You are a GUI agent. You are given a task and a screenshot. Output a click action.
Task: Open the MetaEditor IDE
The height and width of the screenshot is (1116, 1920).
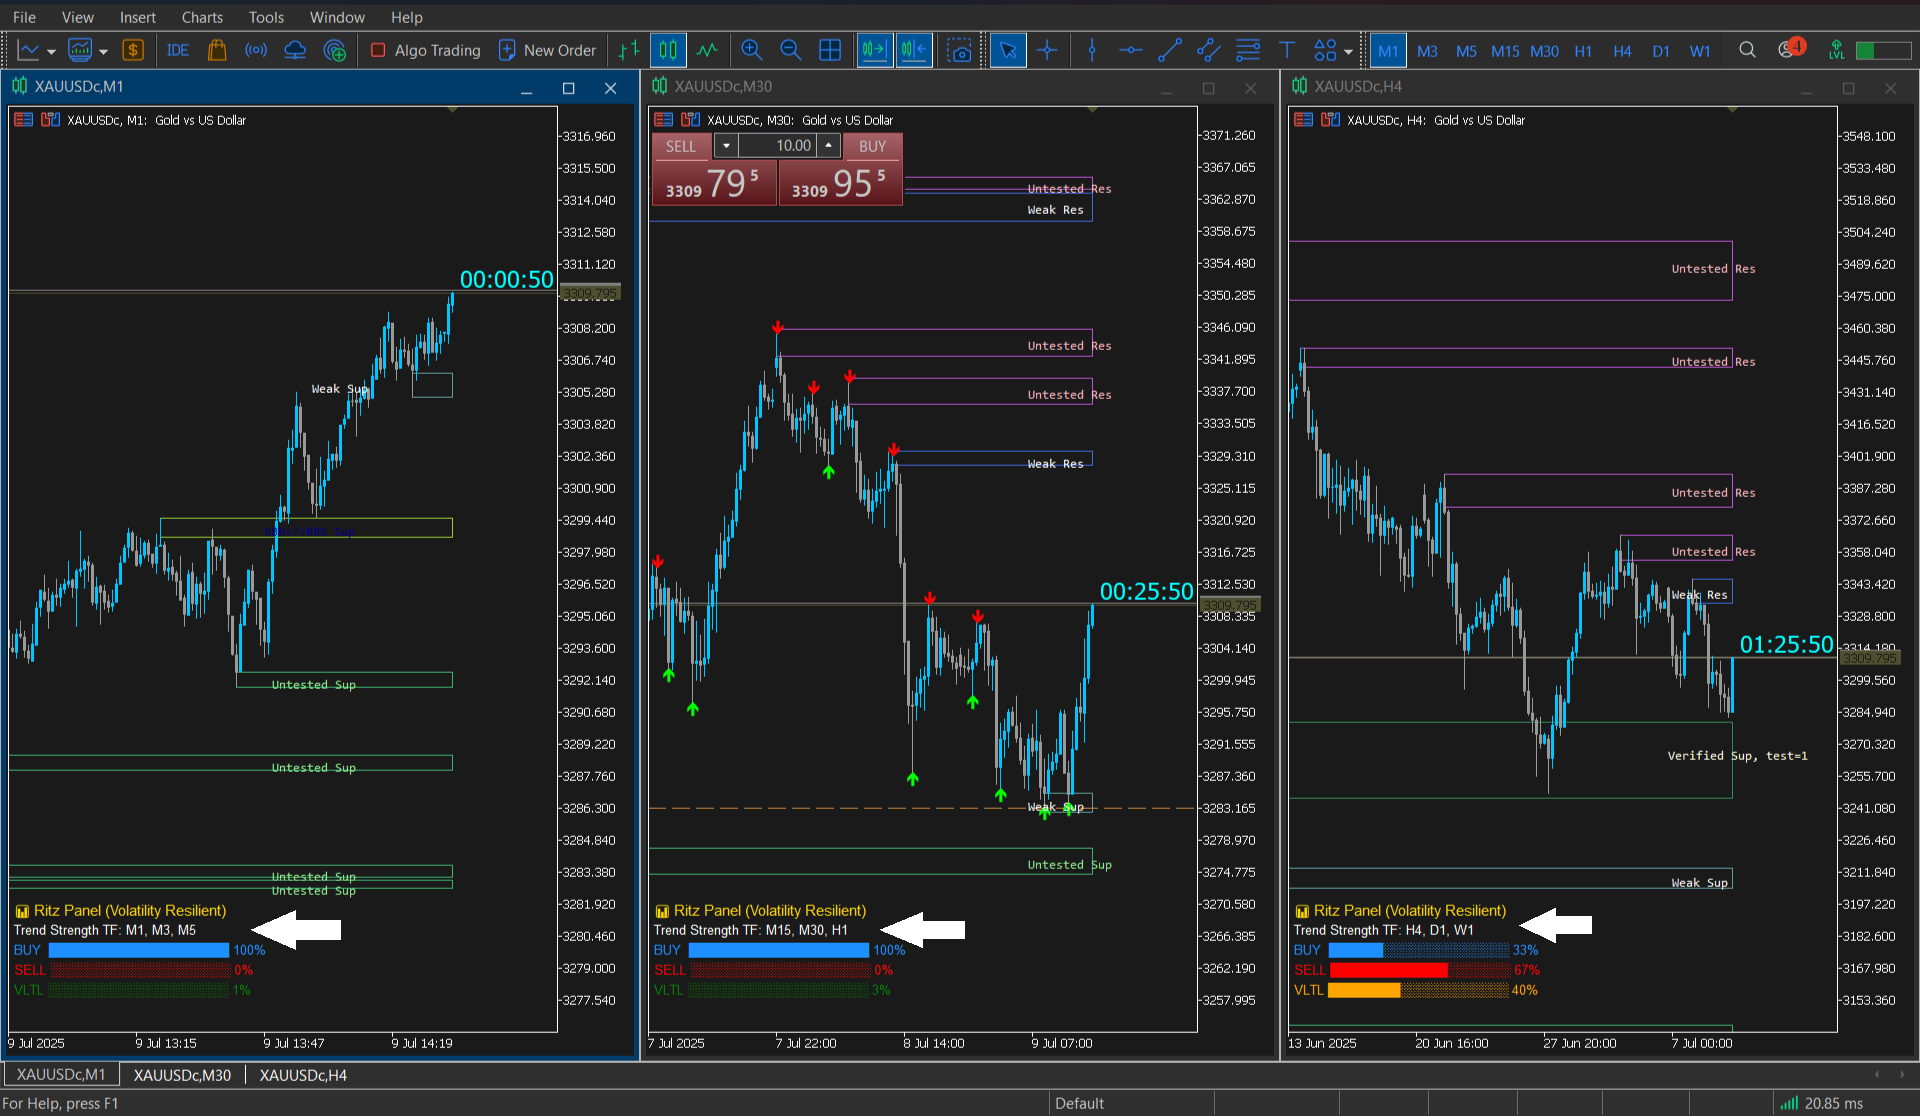177,50
